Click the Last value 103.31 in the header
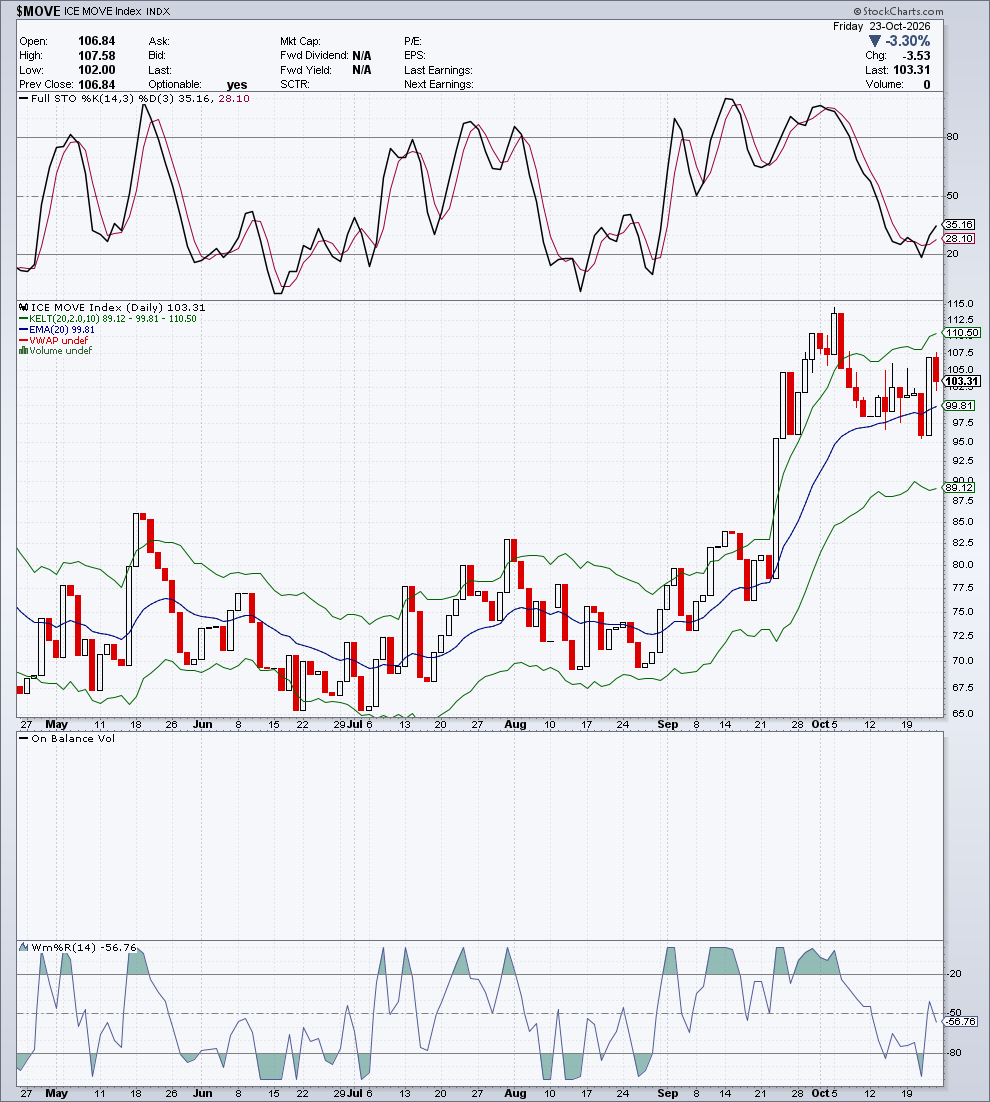 (912, 70)
